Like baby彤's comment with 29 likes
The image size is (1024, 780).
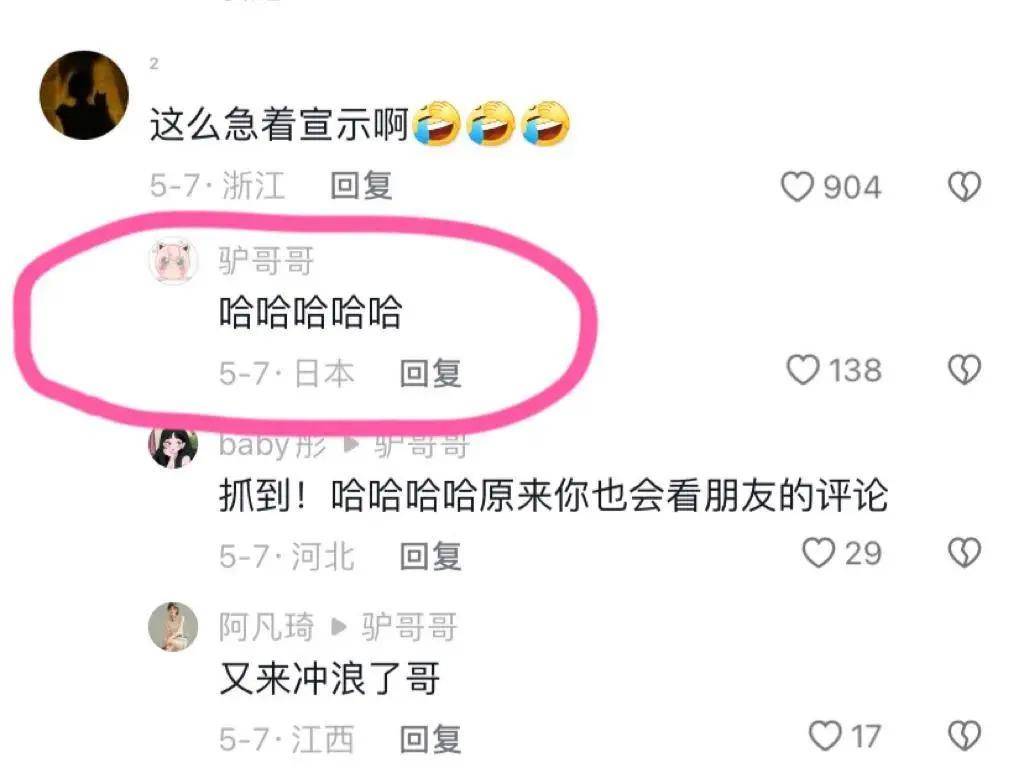pos(818,553)
